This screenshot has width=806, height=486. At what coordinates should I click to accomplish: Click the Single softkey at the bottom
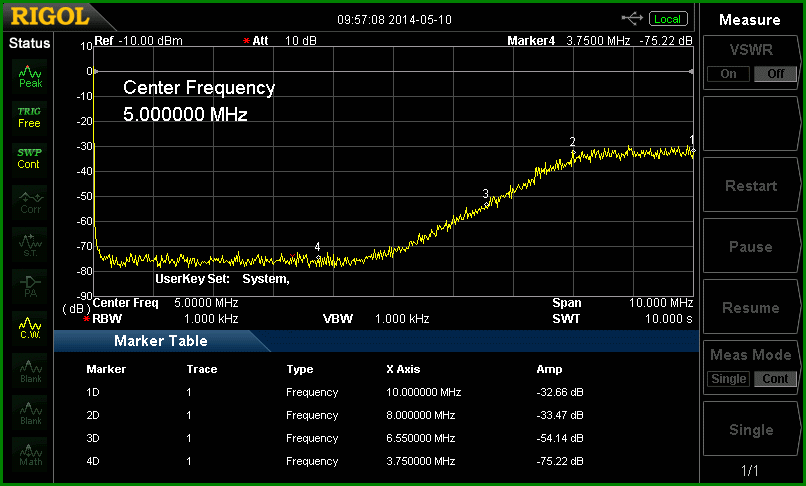[x=751, y=429]
